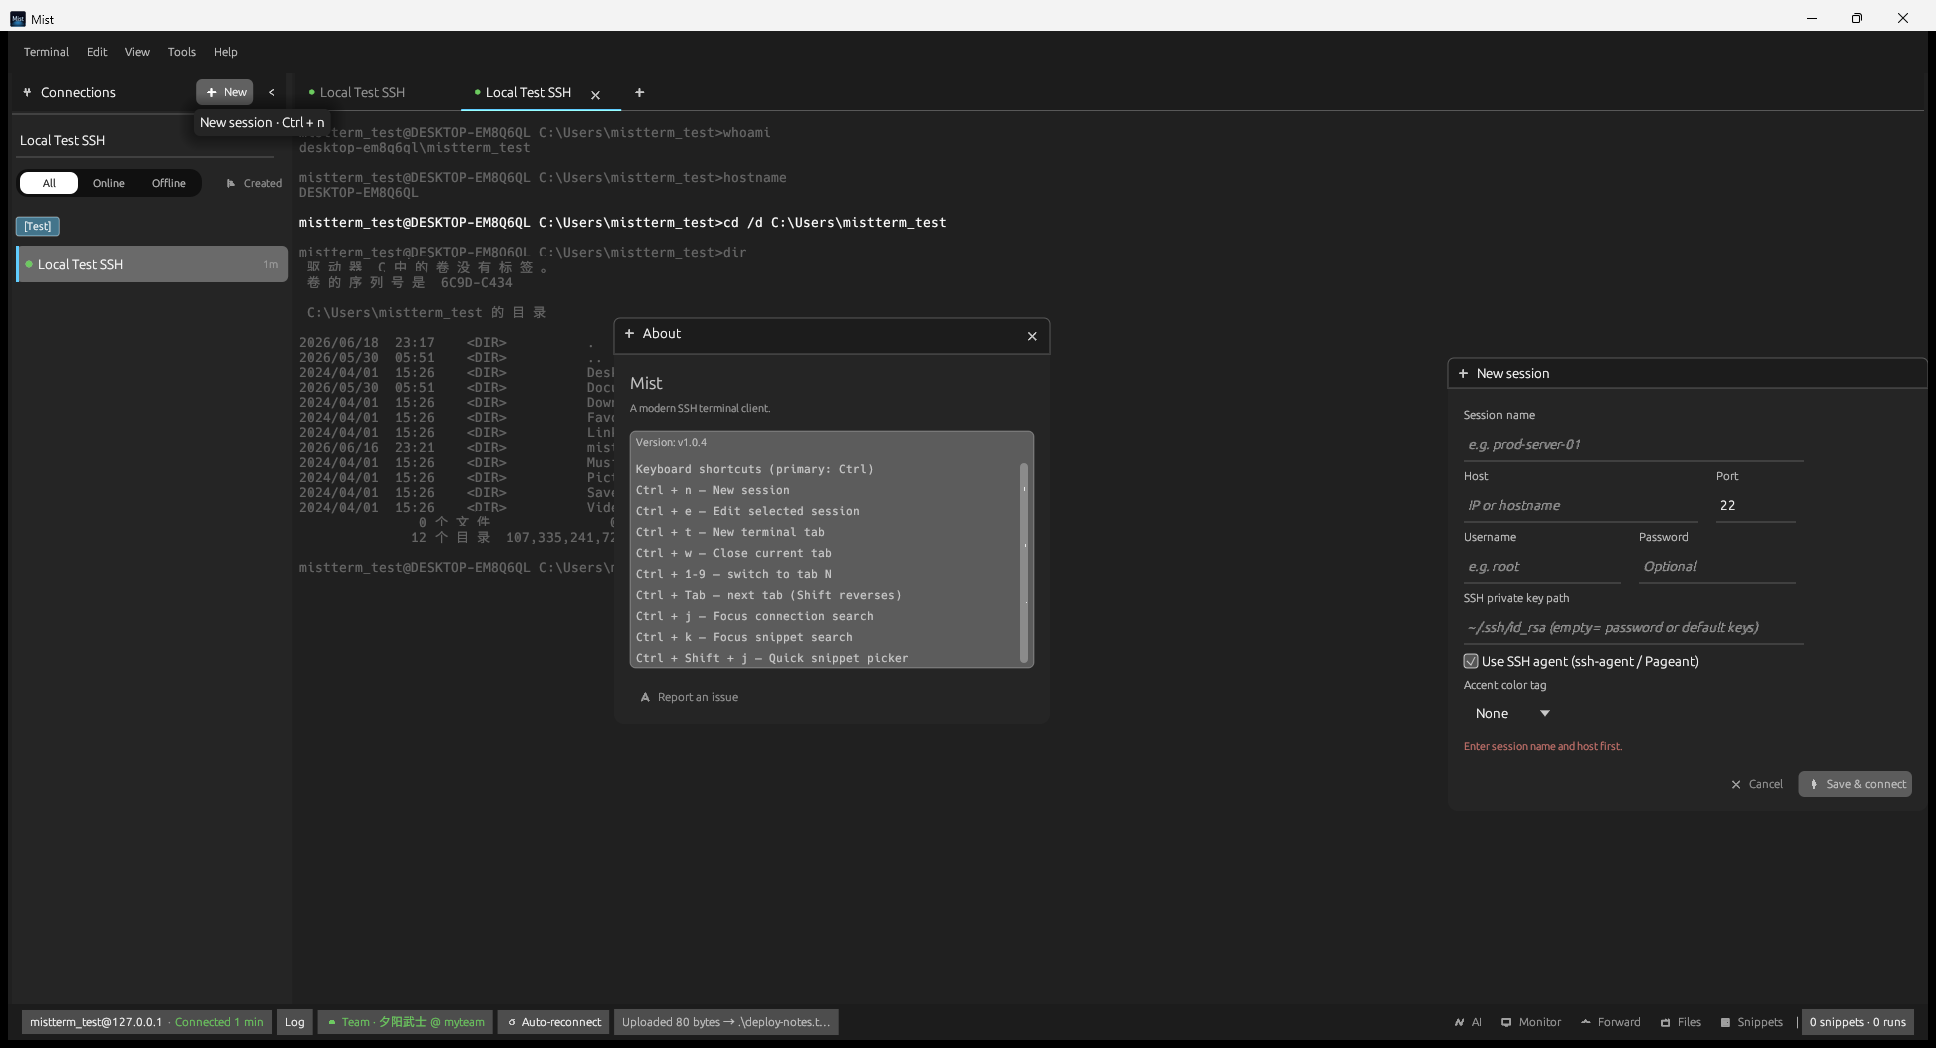Close the active Local Test SSH tab

[x=595, y=95]
